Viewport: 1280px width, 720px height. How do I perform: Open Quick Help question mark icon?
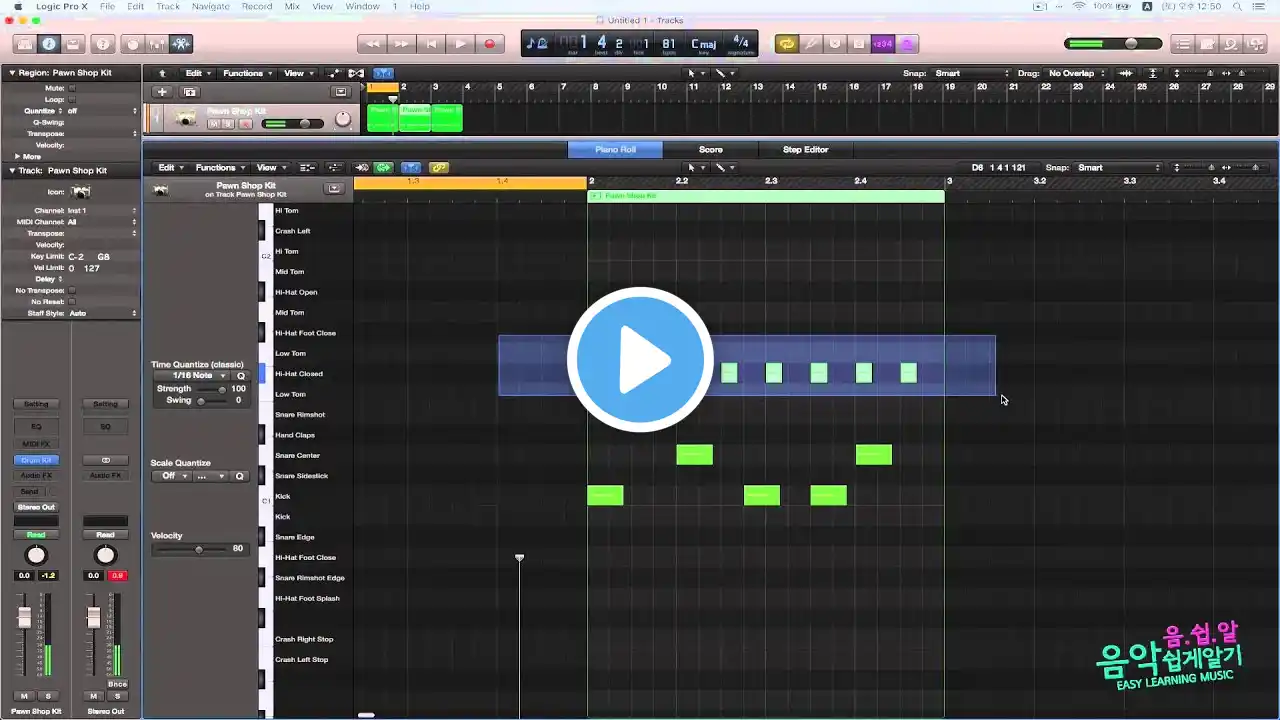tap(102, 44)
